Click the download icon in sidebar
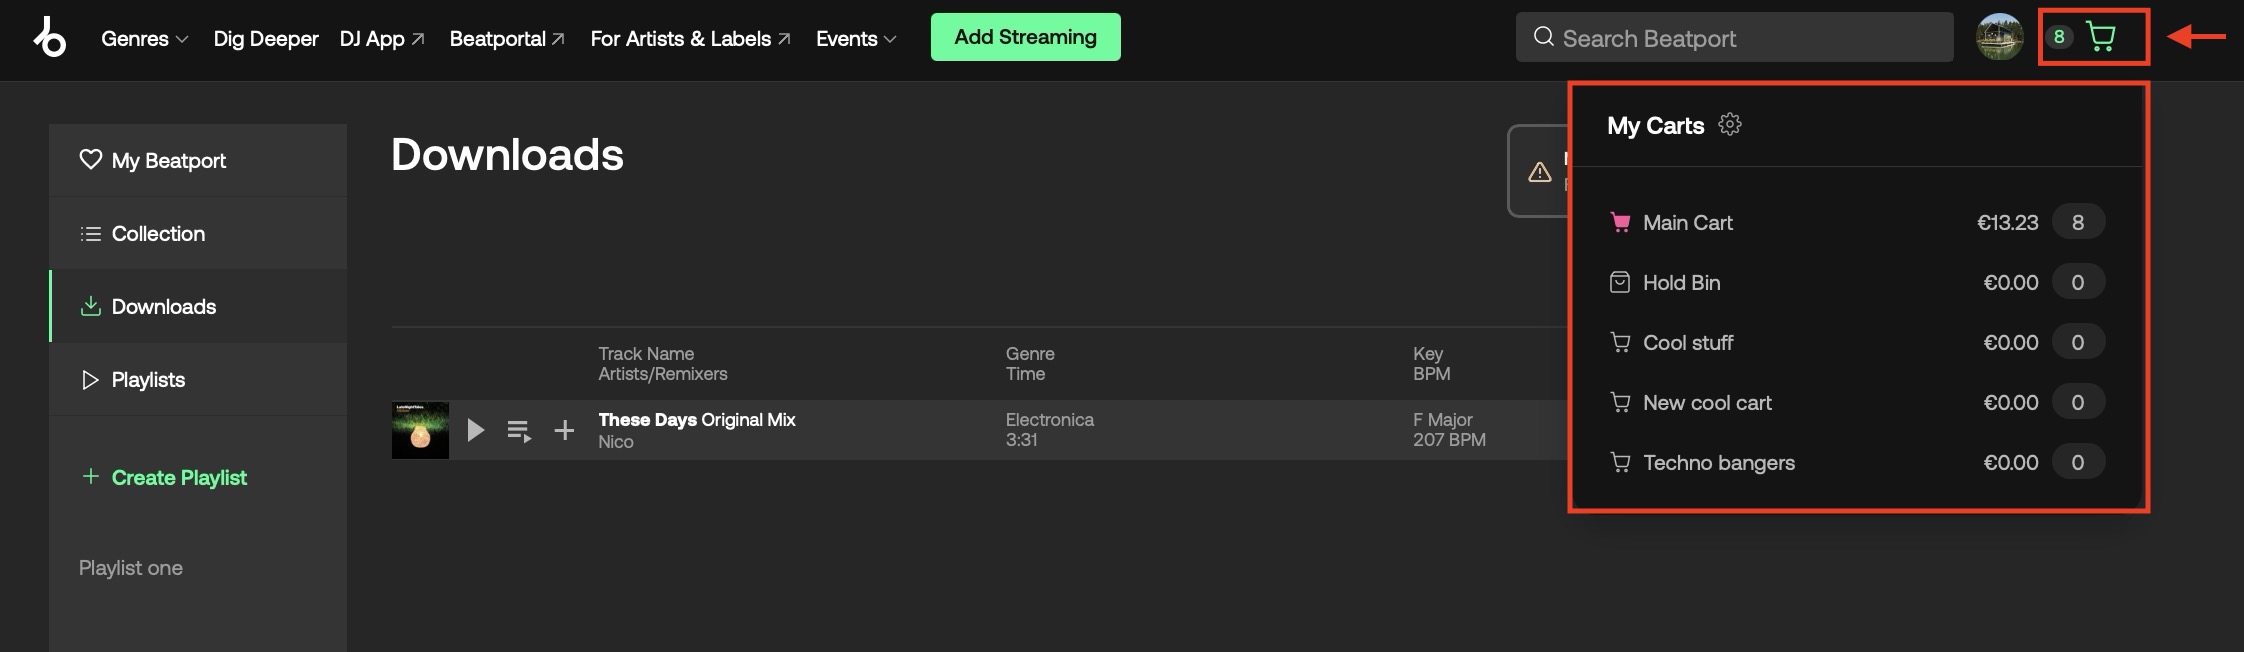The image size is (2244, 652). click(91, 306)
